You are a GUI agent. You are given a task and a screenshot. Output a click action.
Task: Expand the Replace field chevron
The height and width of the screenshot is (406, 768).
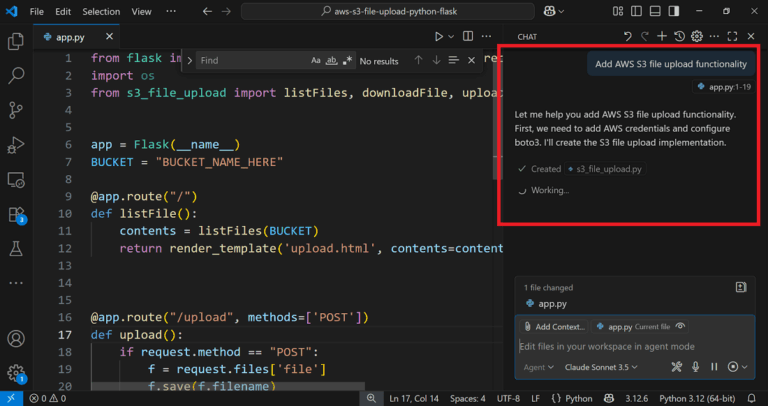coord(190,61)
